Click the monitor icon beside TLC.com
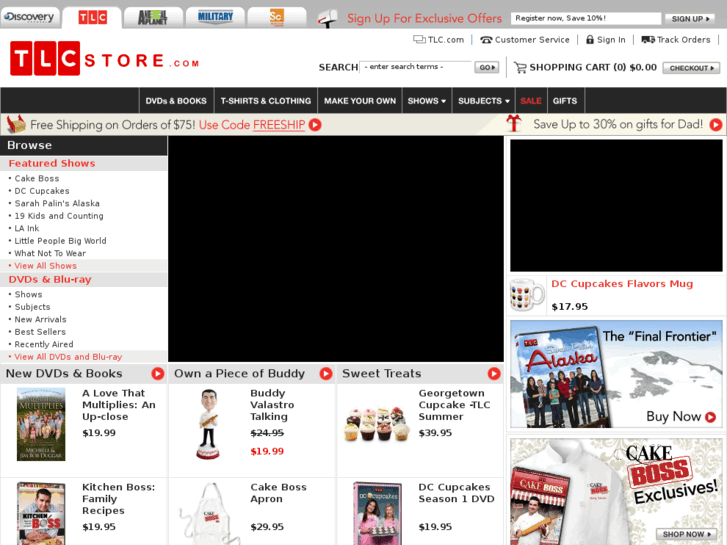This screenshot has width=727, height=545. tap(419, 40)
